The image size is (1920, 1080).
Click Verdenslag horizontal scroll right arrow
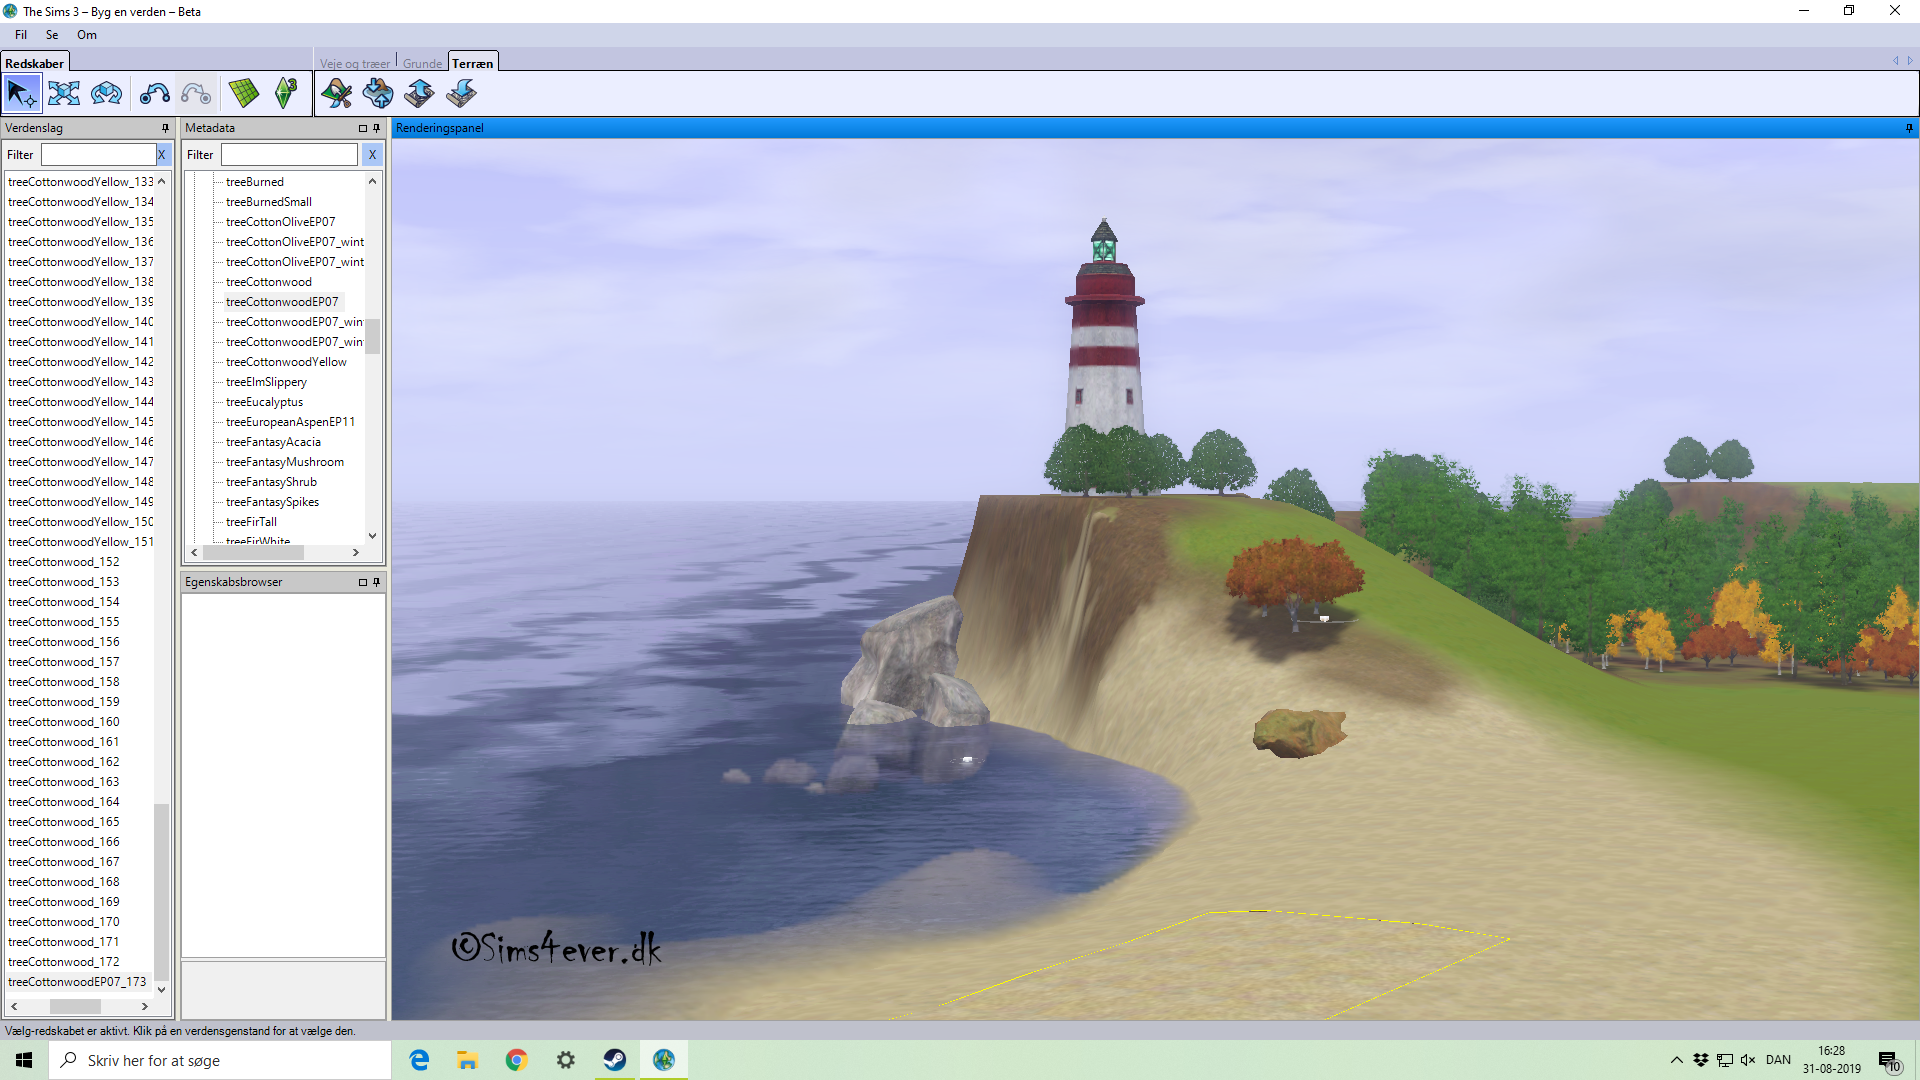[145, 1006]
